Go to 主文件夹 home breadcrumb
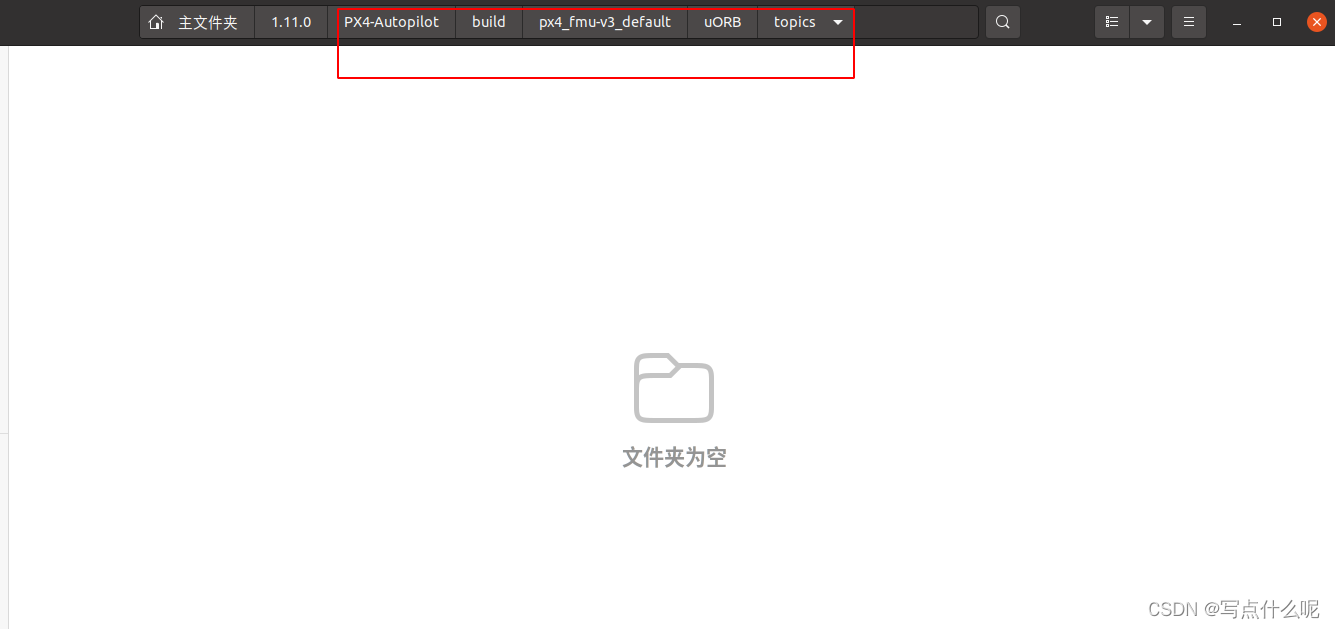This screenshot has height=629, width=1335. pyautogui.click(x=197, y=22)
